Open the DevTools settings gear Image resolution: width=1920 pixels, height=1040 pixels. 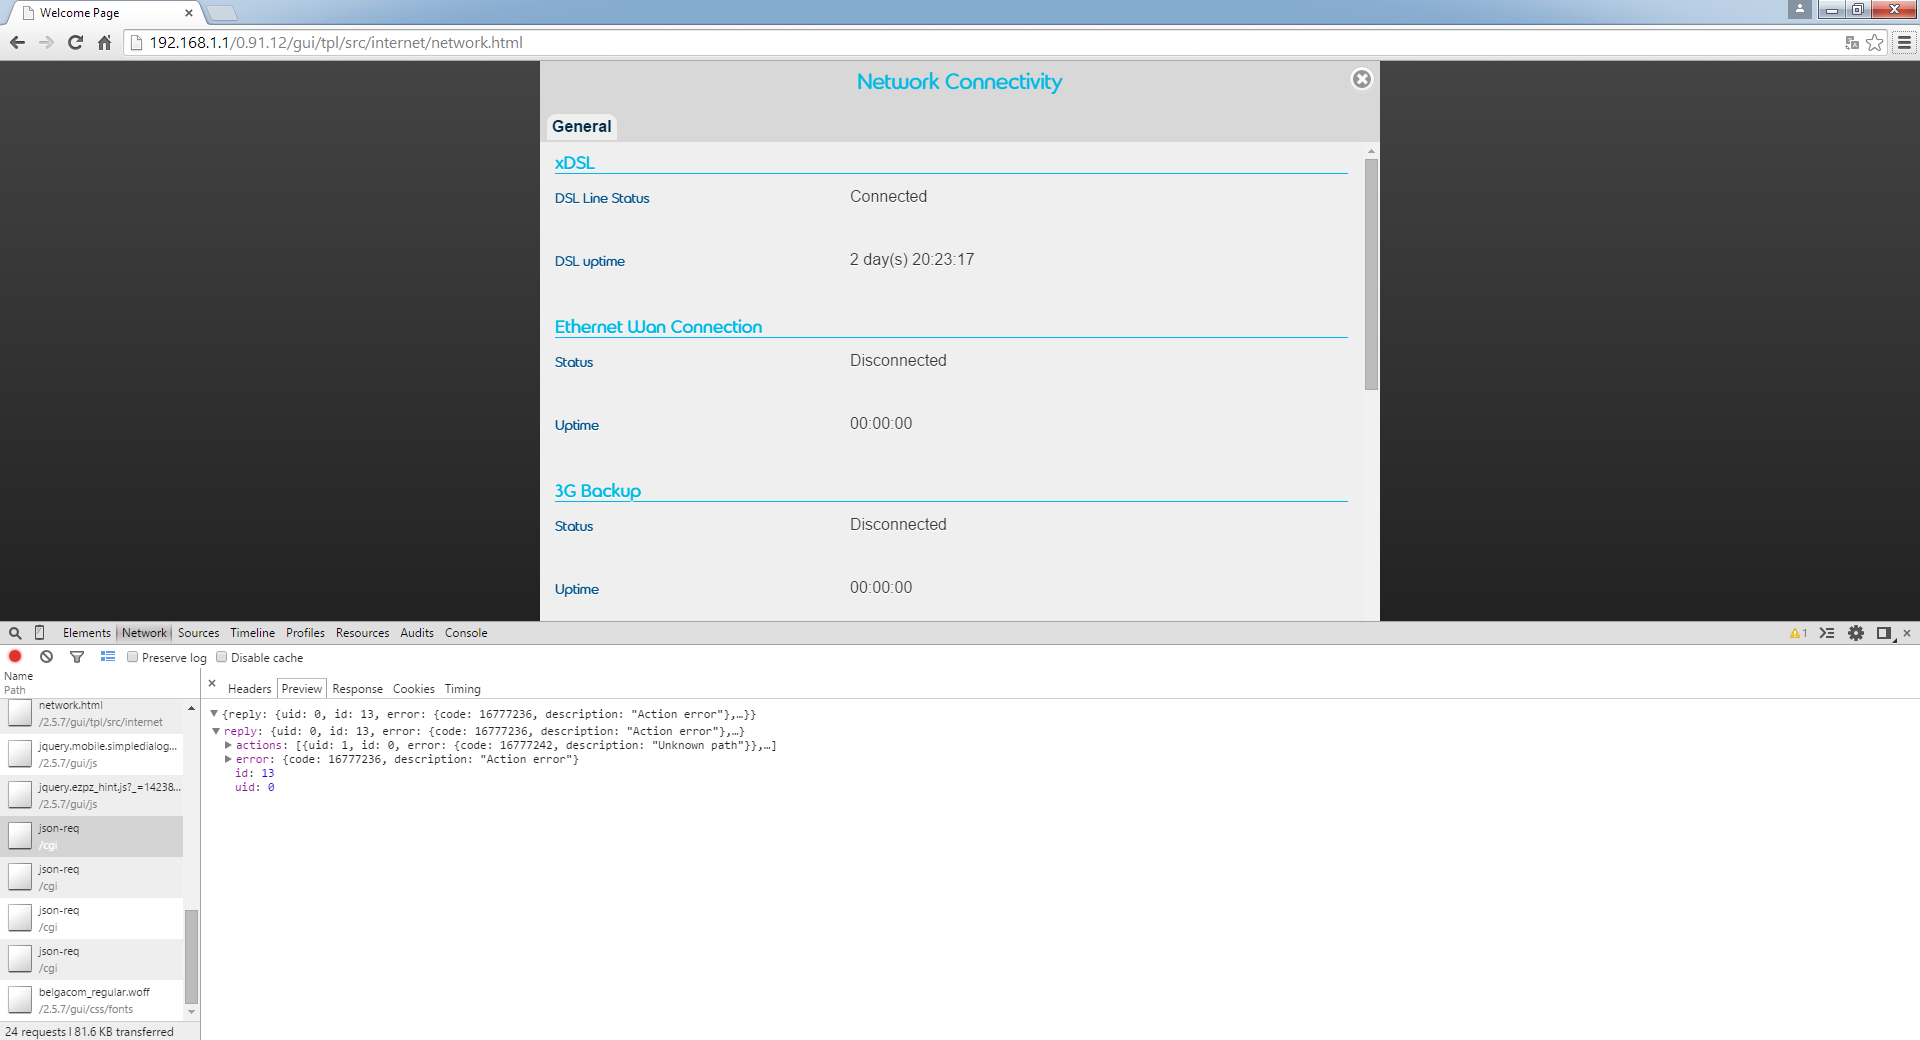coord(1856,633)
